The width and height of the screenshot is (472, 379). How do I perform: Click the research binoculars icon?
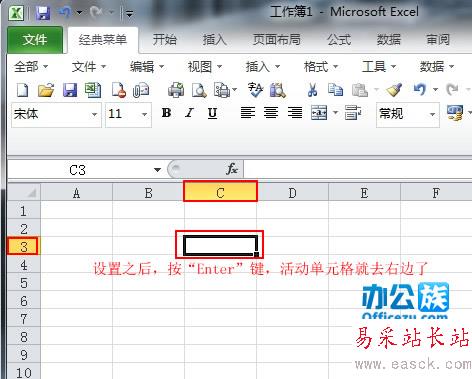(278, 90)
